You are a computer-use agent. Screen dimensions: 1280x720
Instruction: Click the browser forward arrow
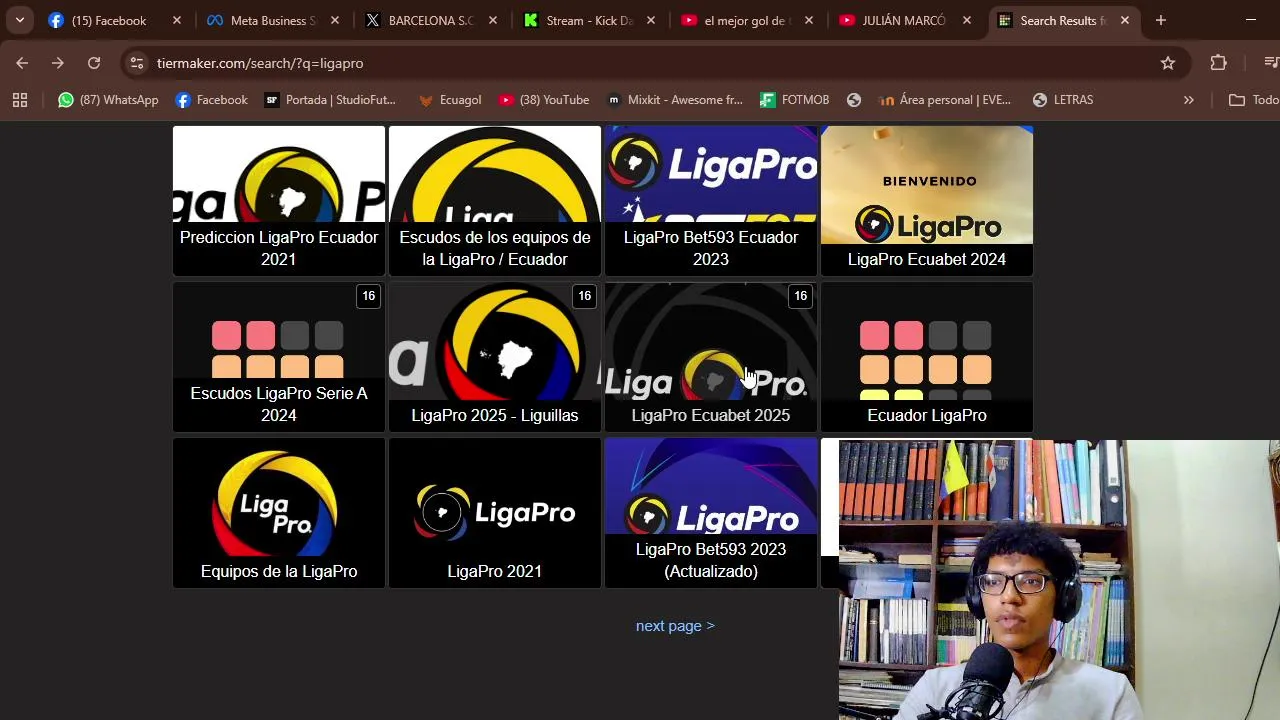pyautogui.click(x=58, y=63)
